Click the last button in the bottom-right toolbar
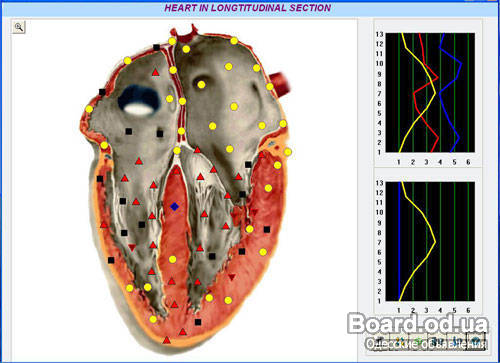Viewport: 500px width, 363px height. [477, 342]
